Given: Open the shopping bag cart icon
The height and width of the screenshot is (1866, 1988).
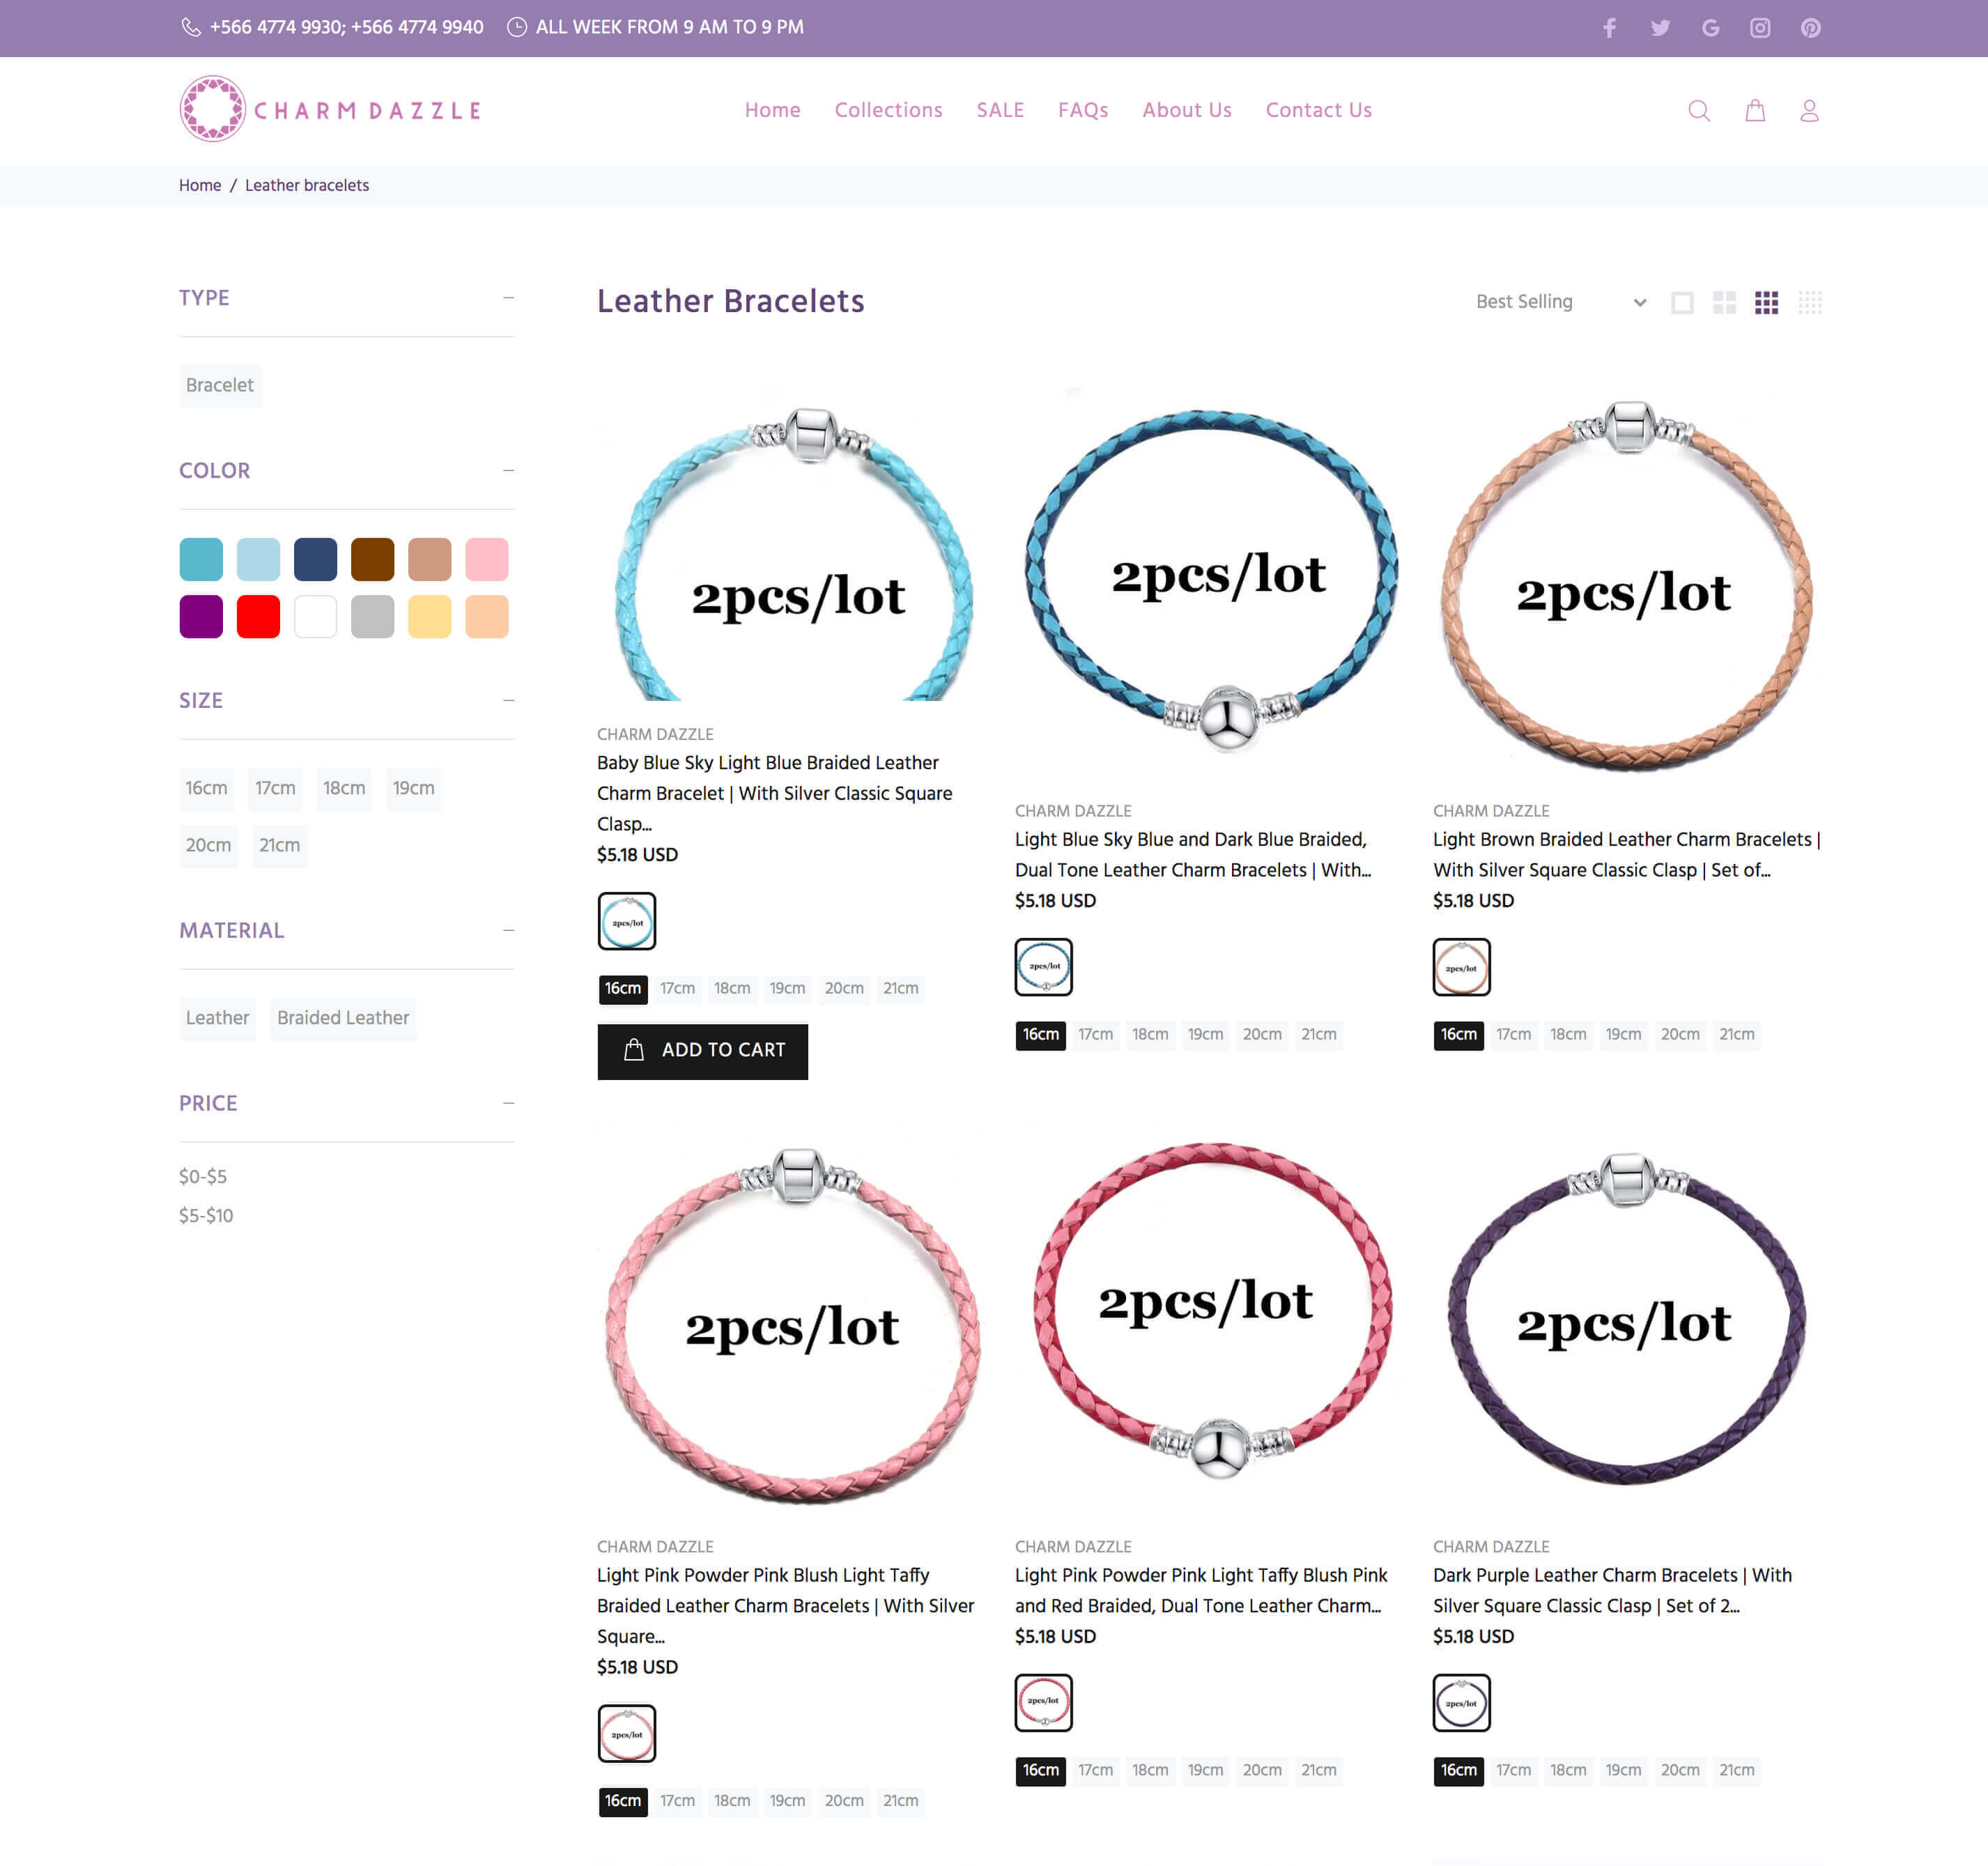Looking at the screenshot, I should [x=1754, y=111].
